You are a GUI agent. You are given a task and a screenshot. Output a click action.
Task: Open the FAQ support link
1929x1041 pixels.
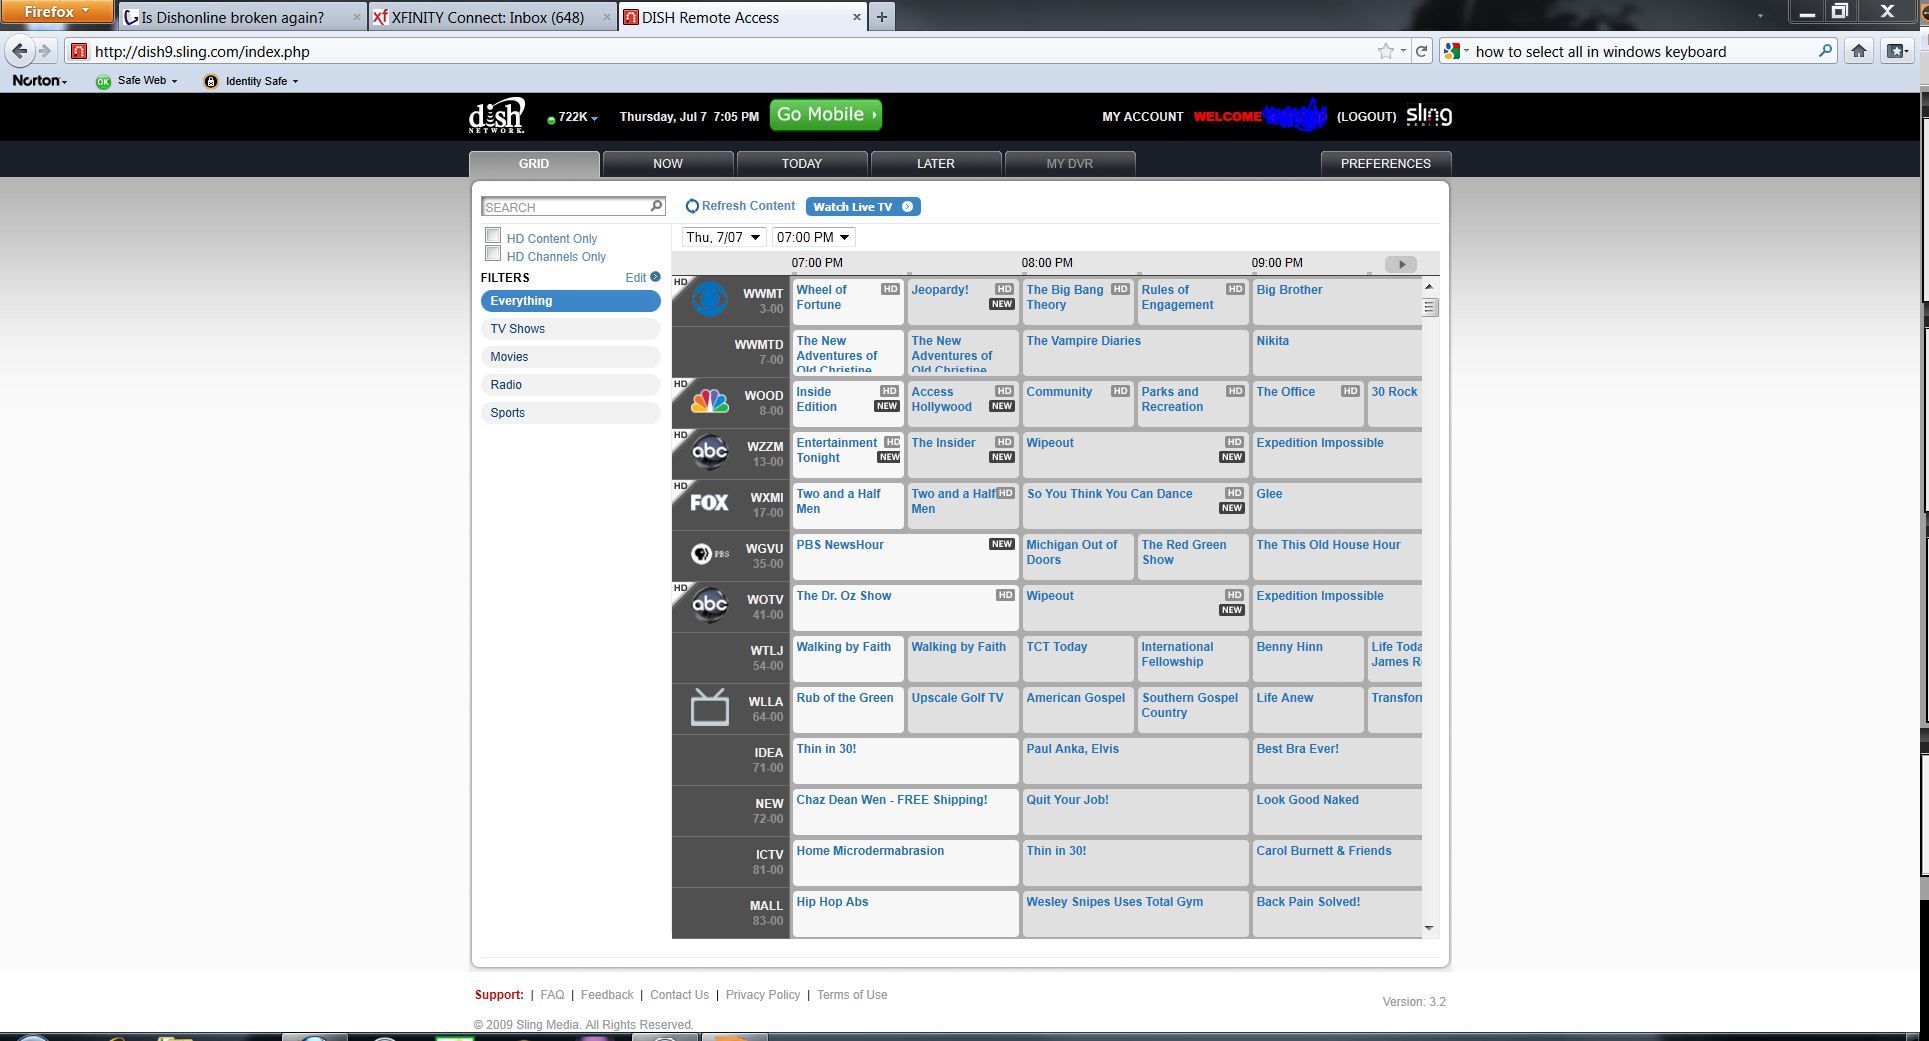point(552,995)
